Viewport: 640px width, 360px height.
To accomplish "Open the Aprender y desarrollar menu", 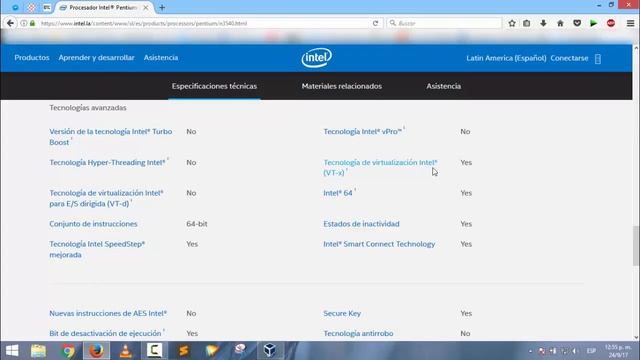I will click(x=96, y=58).
